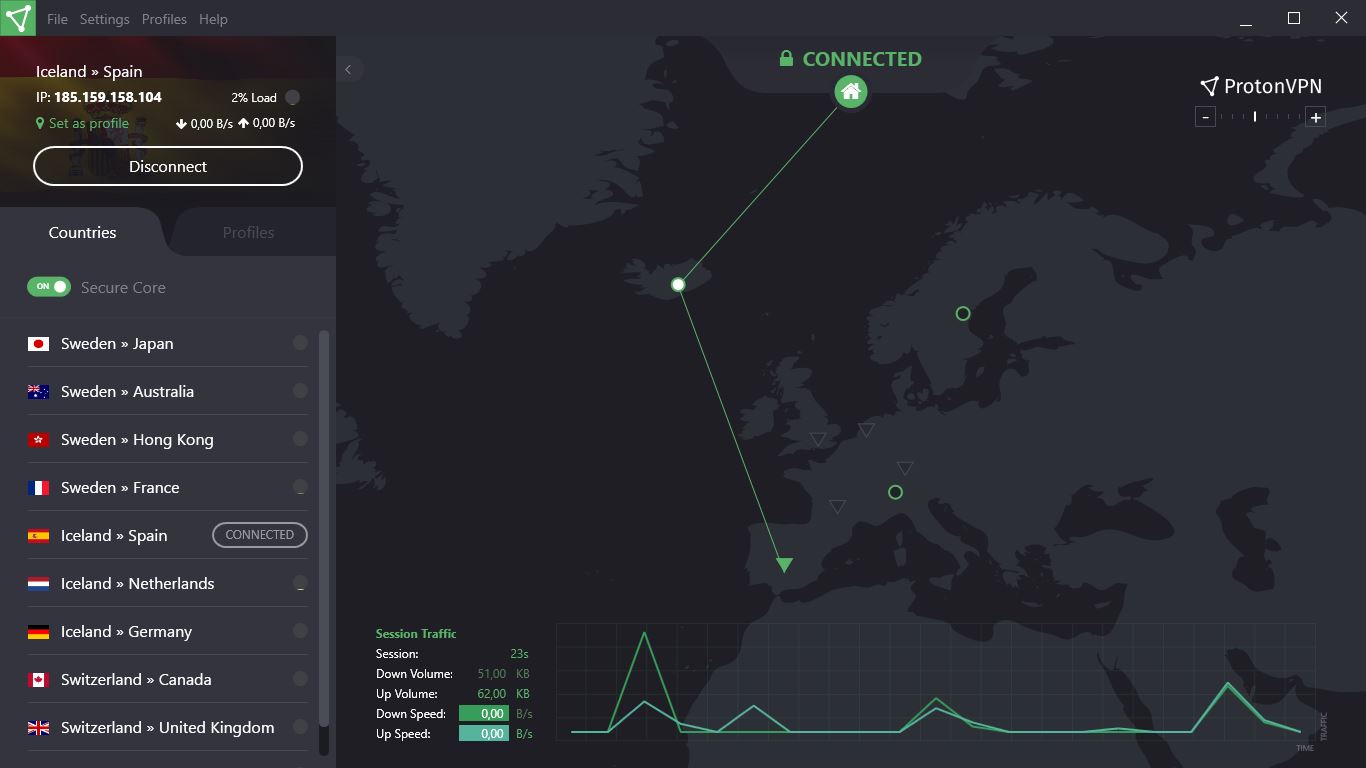Click the Set as profile link

coord(89,123)
